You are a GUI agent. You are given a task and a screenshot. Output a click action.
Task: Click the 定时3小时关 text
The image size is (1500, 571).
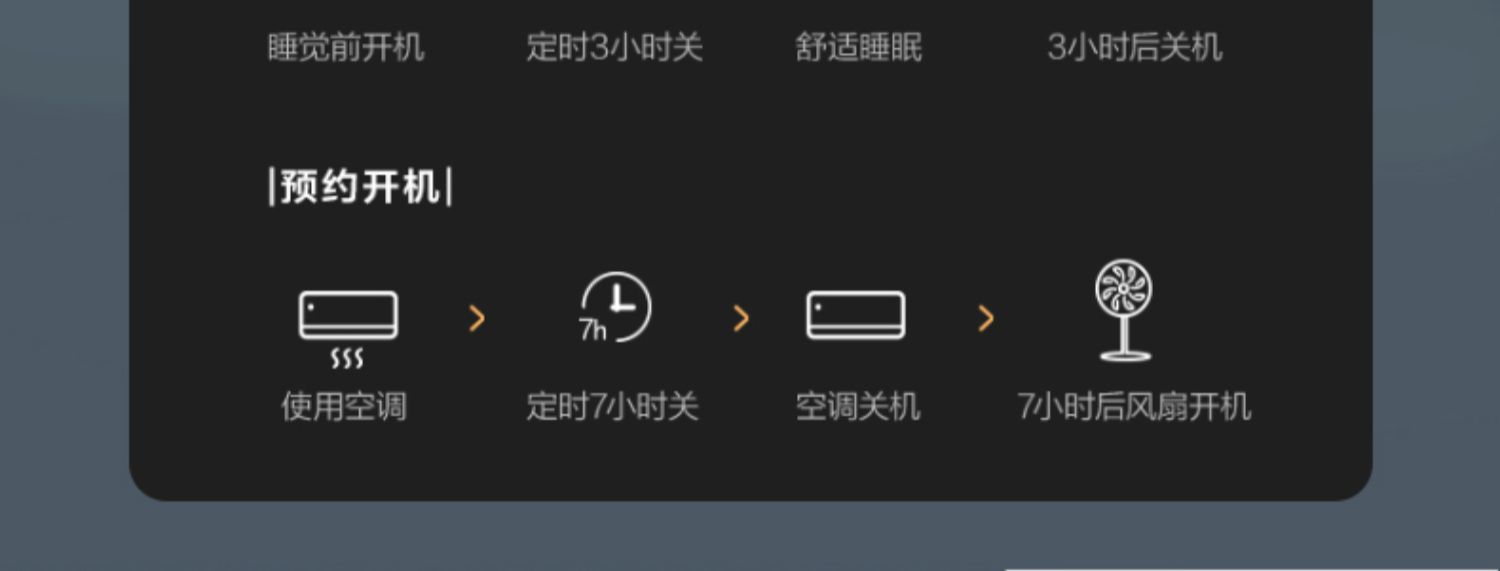[x=615, y=47]
